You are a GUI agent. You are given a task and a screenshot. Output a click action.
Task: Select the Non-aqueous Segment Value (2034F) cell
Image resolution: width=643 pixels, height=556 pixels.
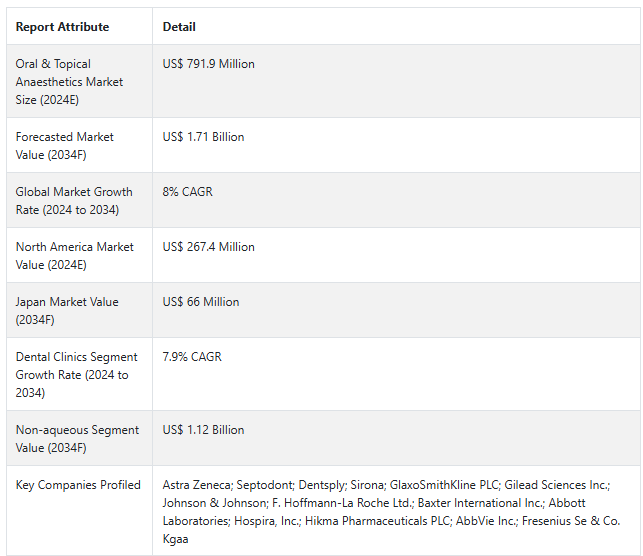(77, 438)
